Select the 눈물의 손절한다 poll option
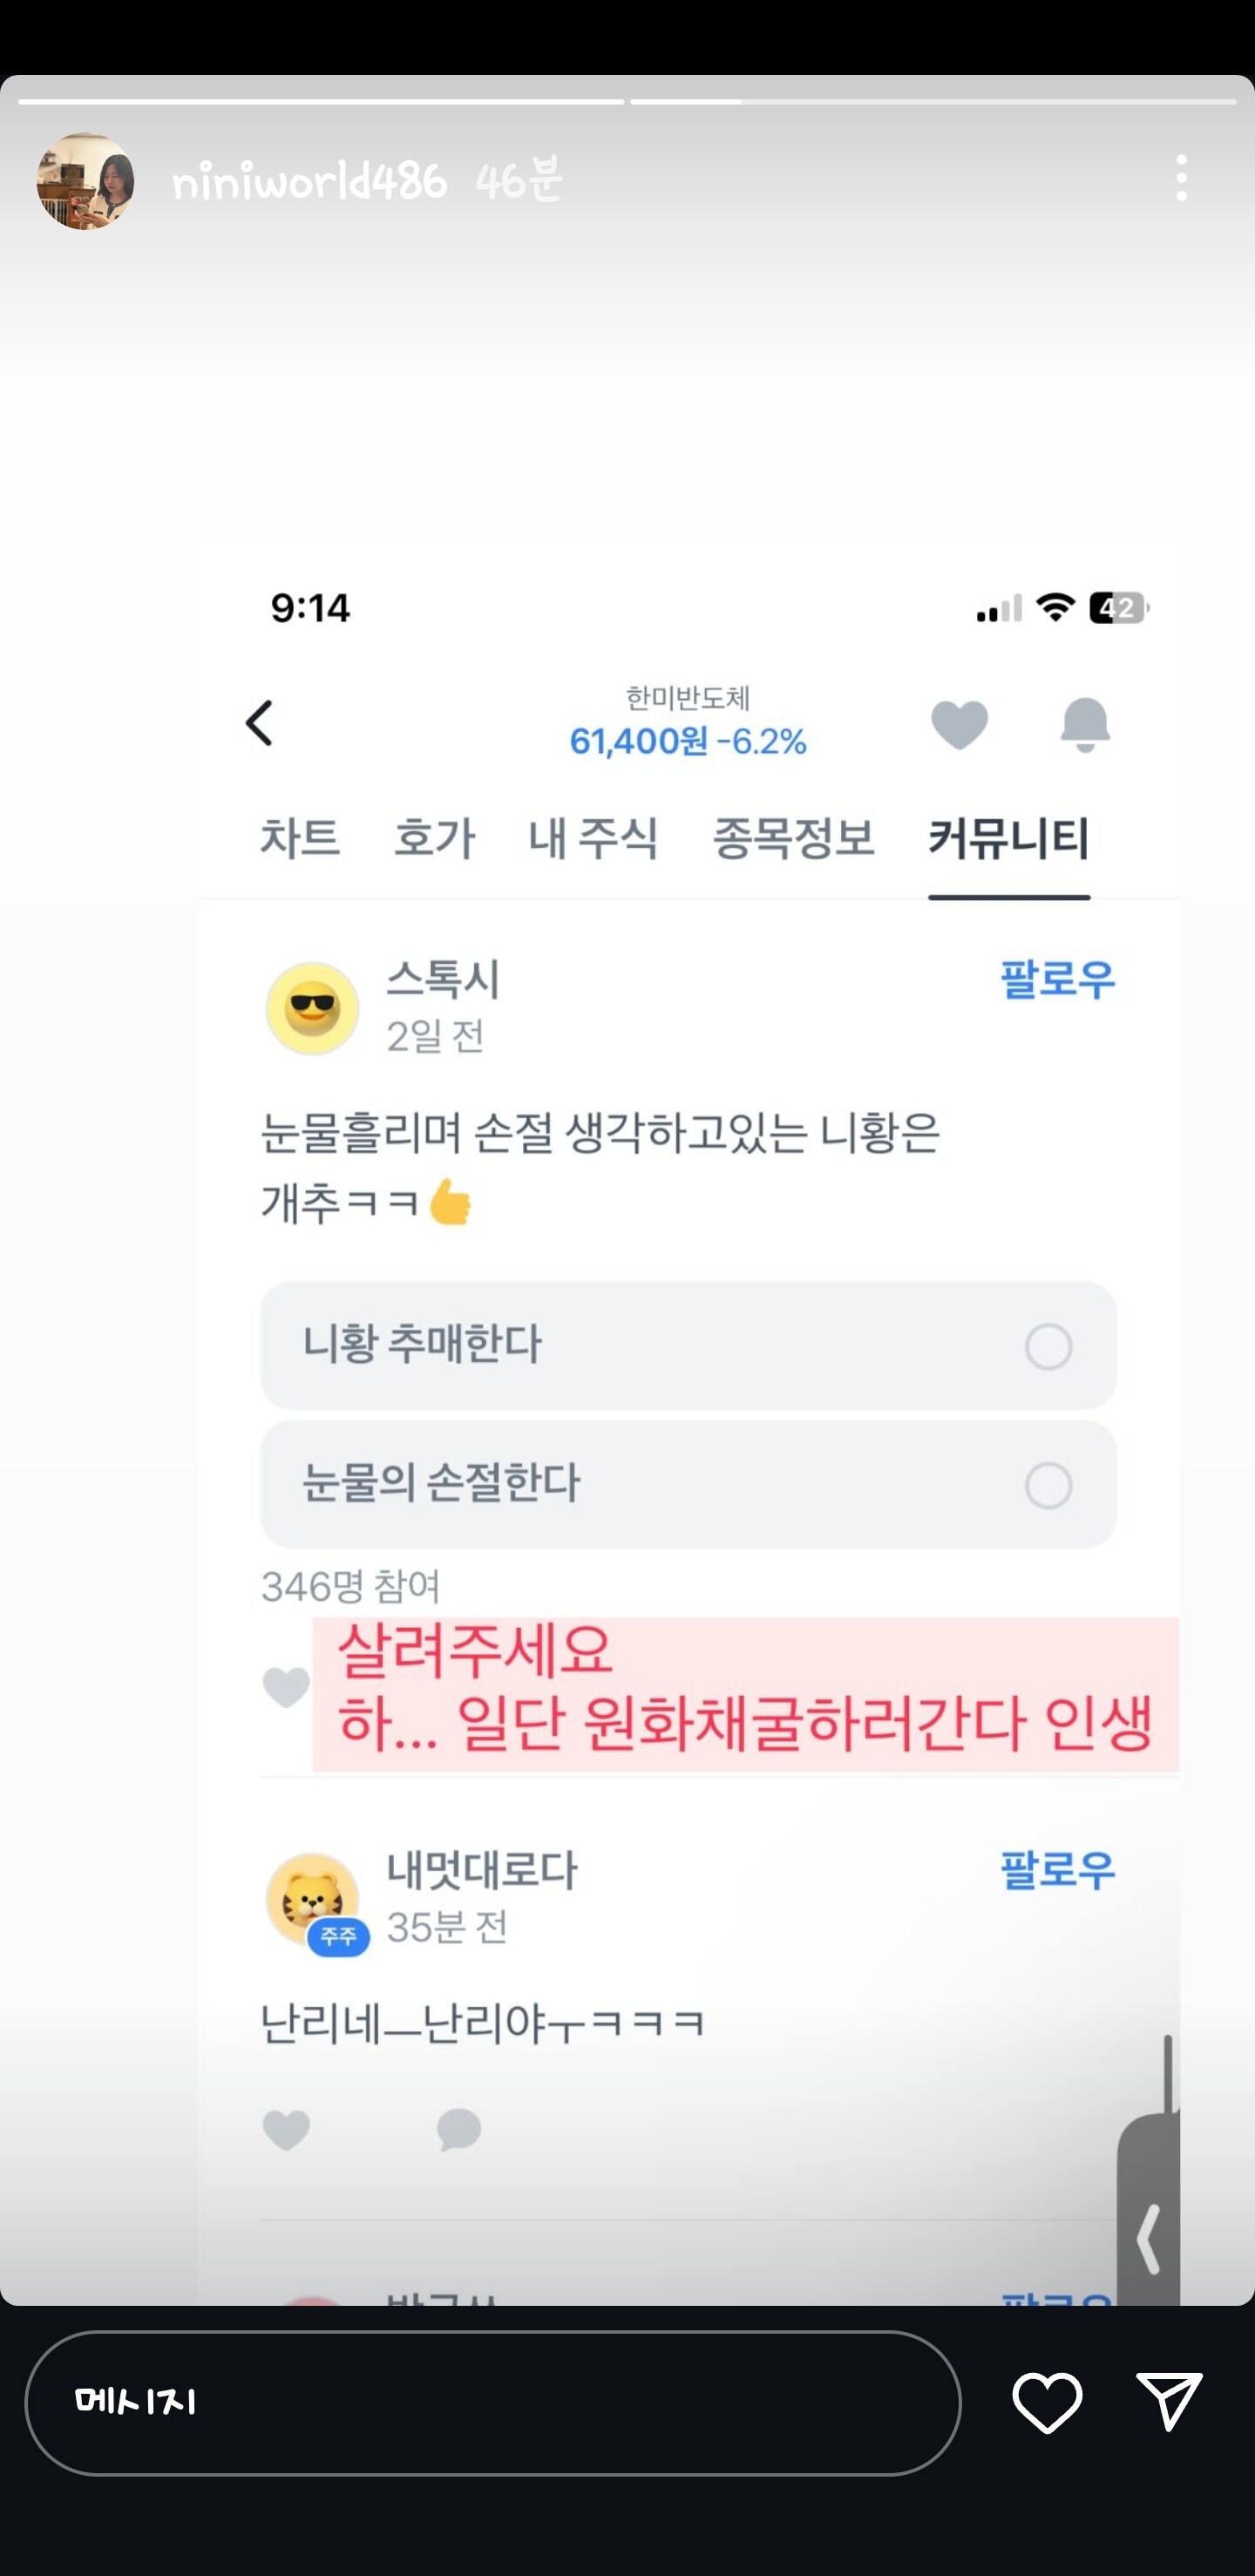This screenshot has height=2576, width=1255. pos(688,1485)
